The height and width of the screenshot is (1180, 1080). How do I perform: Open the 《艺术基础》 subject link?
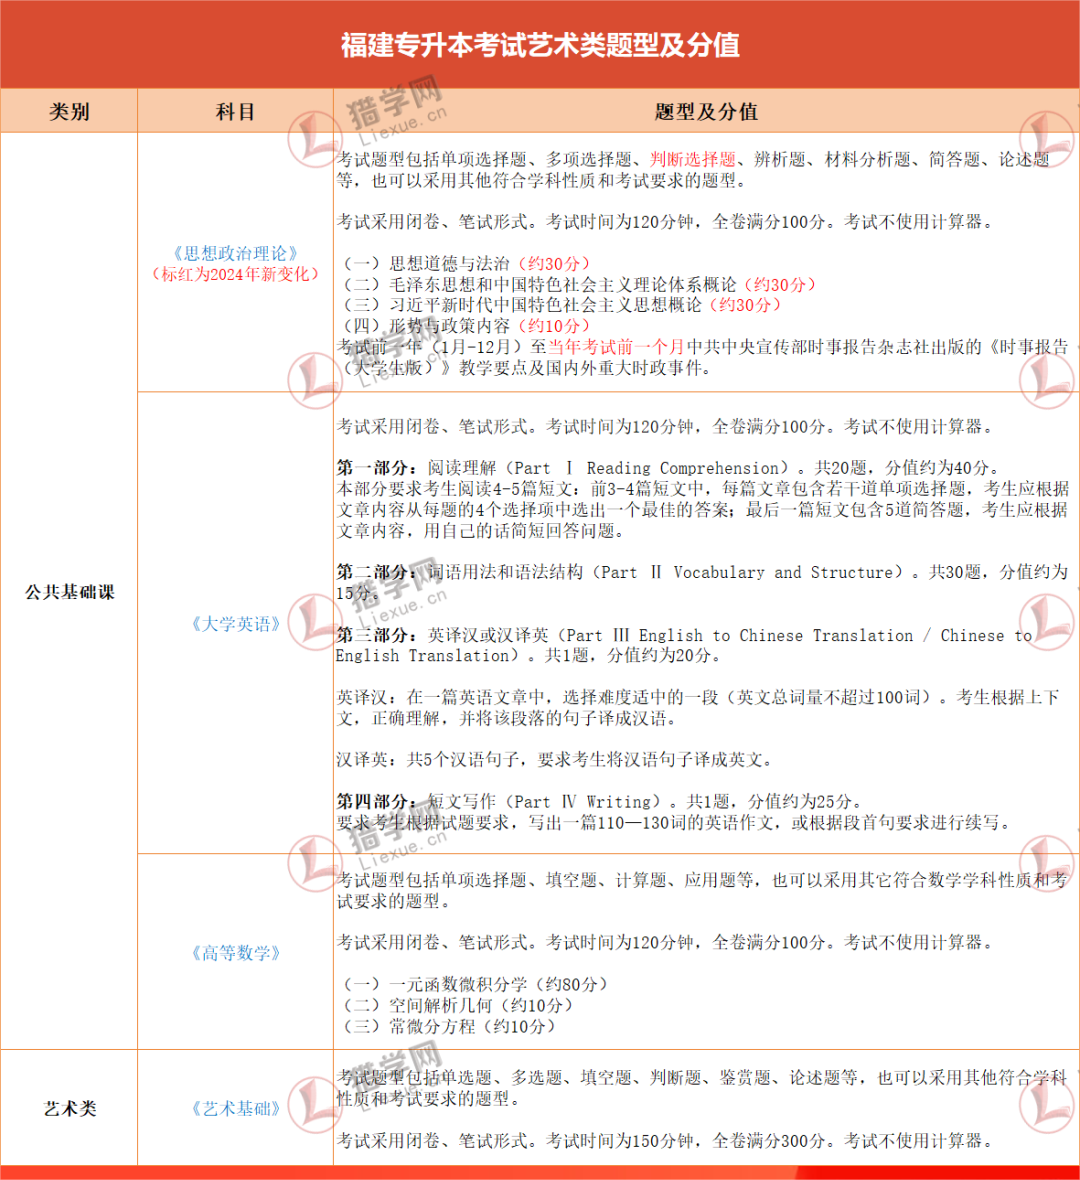coord(236,1109)
